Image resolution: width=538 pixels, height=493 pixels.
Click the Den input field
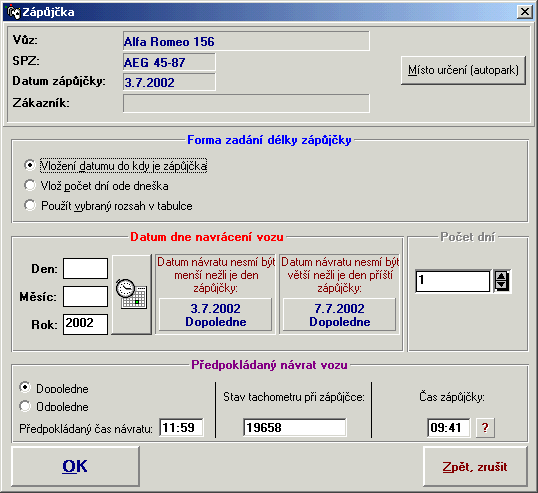85,268
